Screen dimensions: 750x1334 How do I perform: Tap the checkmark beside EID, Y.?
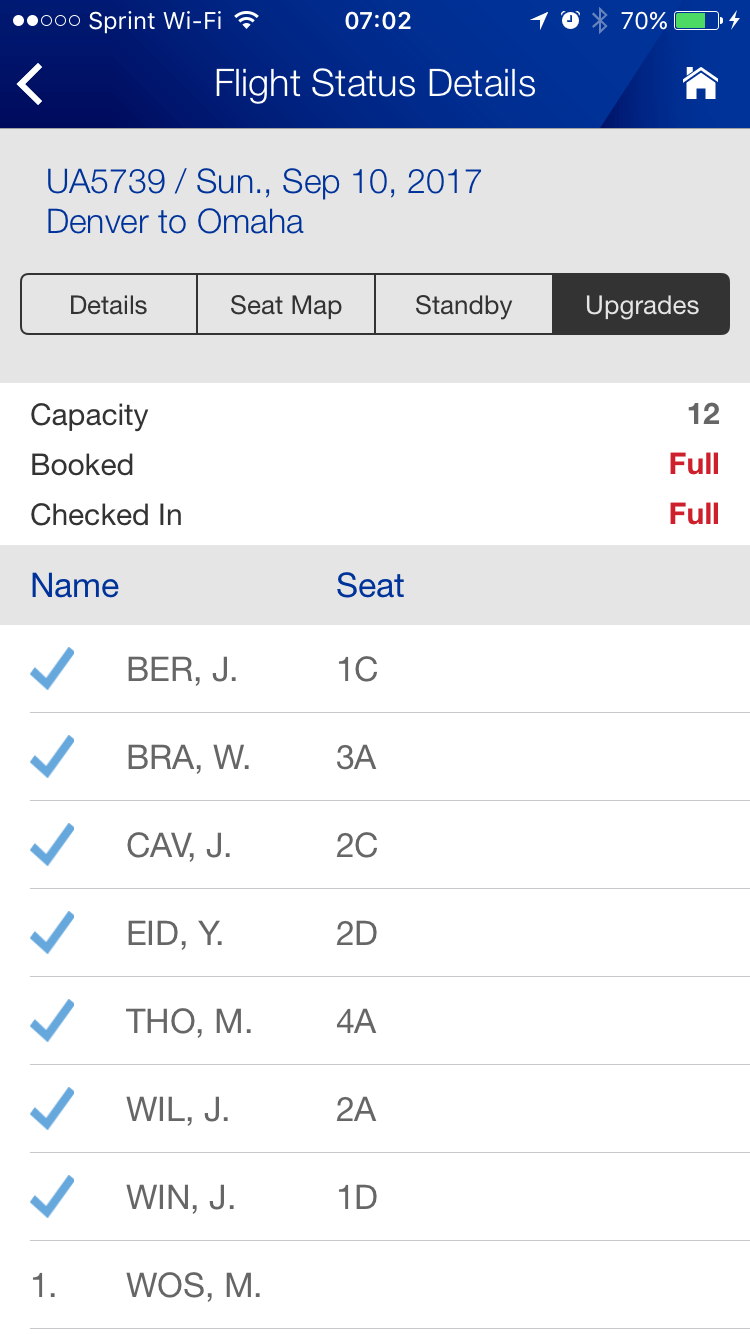coord(52,933)
